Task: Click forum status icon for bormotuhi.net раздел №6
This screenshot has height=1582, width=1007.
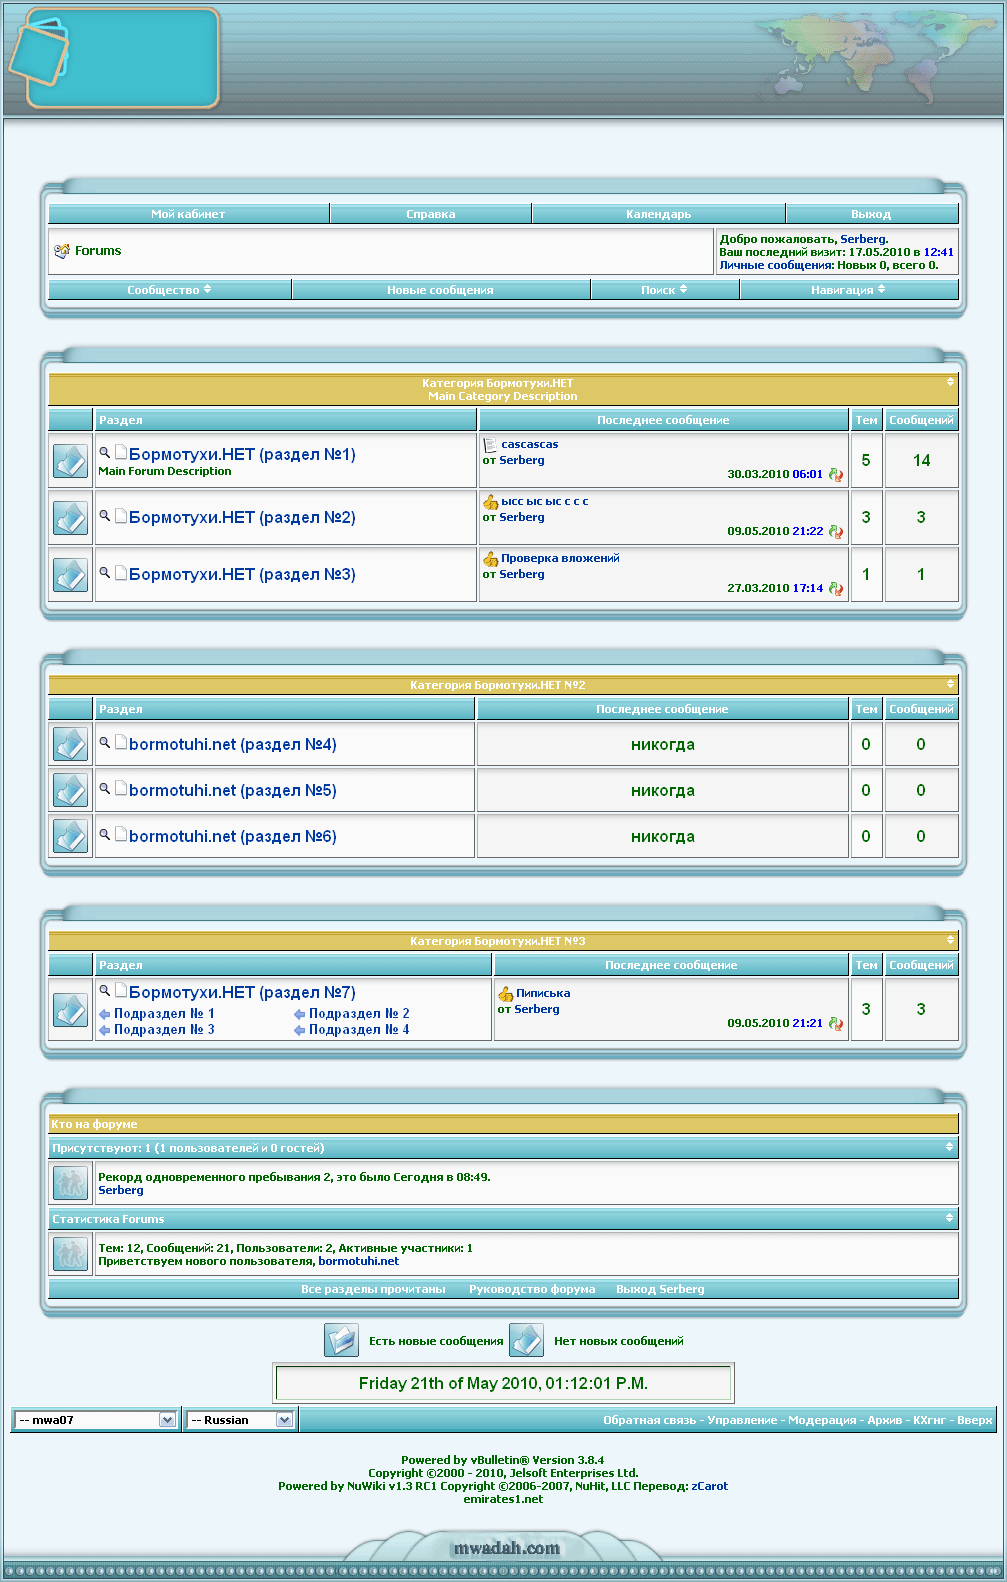Action: tap(70, 836)
